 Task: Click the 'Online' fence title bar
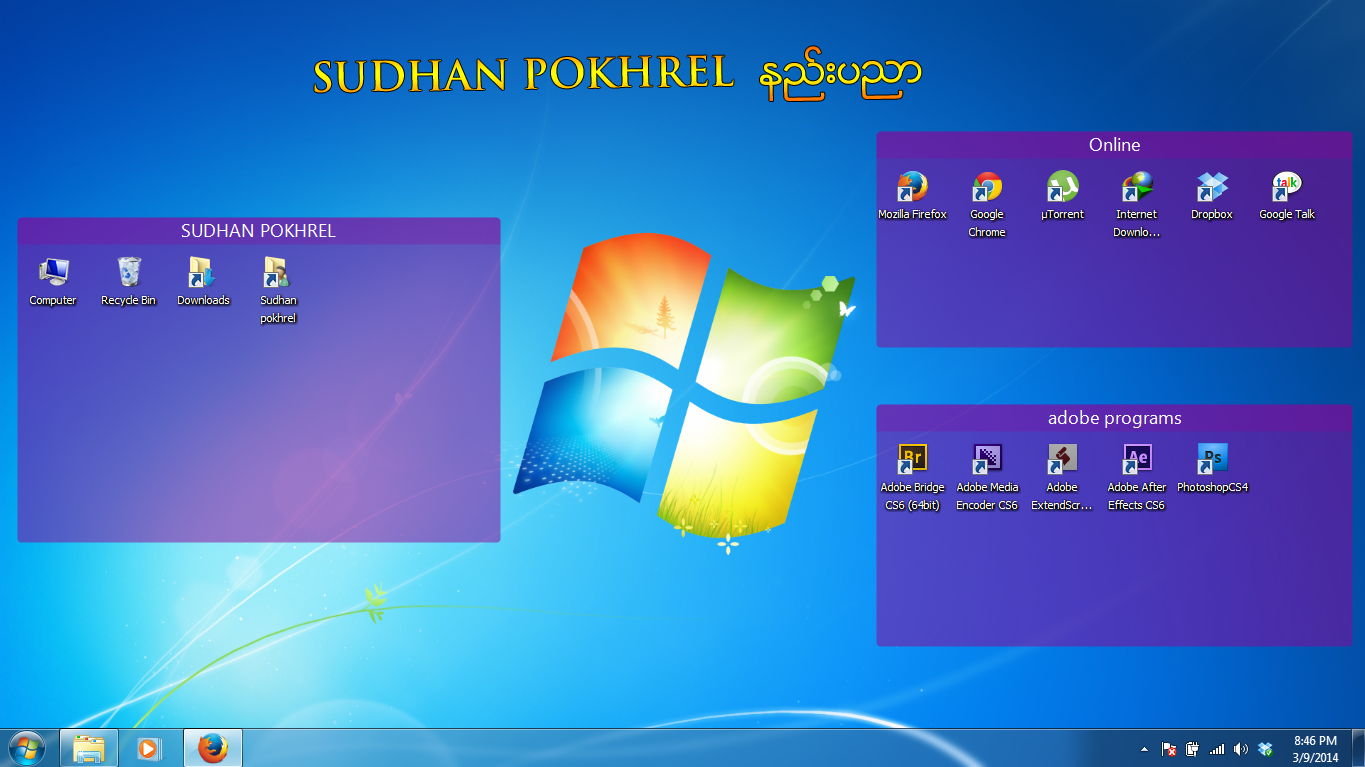point(1114,145)
